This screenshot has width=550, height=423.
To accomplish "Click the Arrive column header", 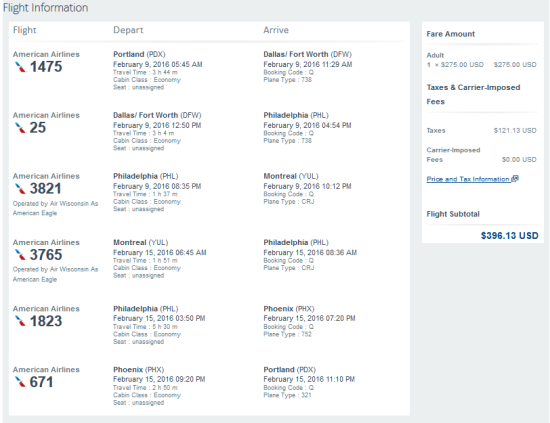I will 276,30.
